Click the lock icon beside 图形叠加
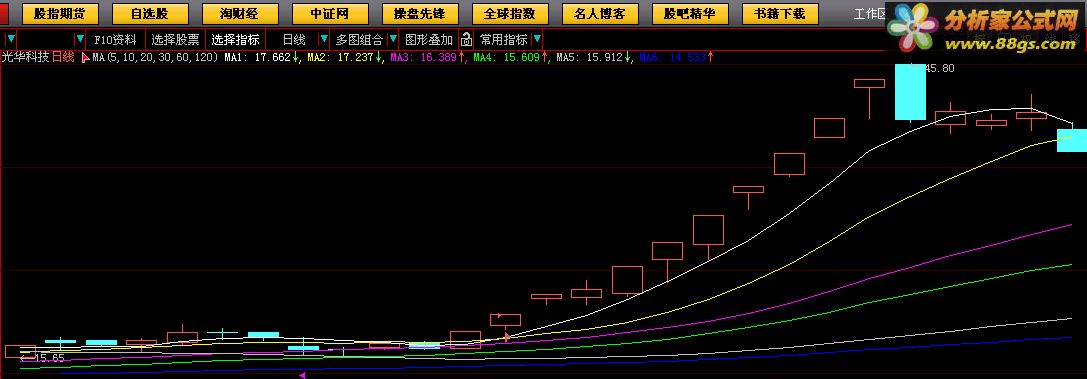The height and width of the screenshot is (379, 1087). coord(467,39)
